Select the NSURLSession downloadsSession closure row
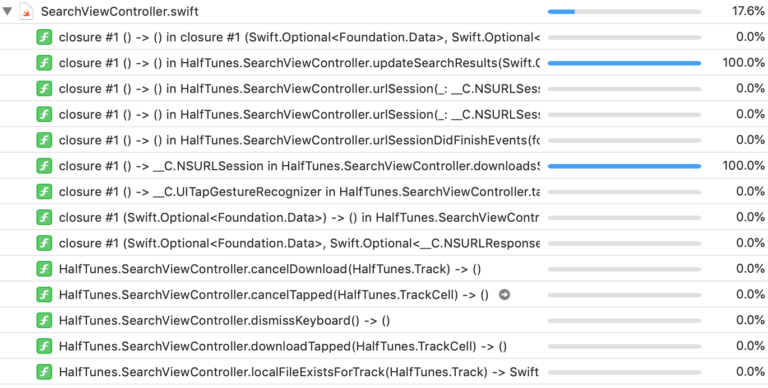The image size is (768, 388). pos(384,166)
